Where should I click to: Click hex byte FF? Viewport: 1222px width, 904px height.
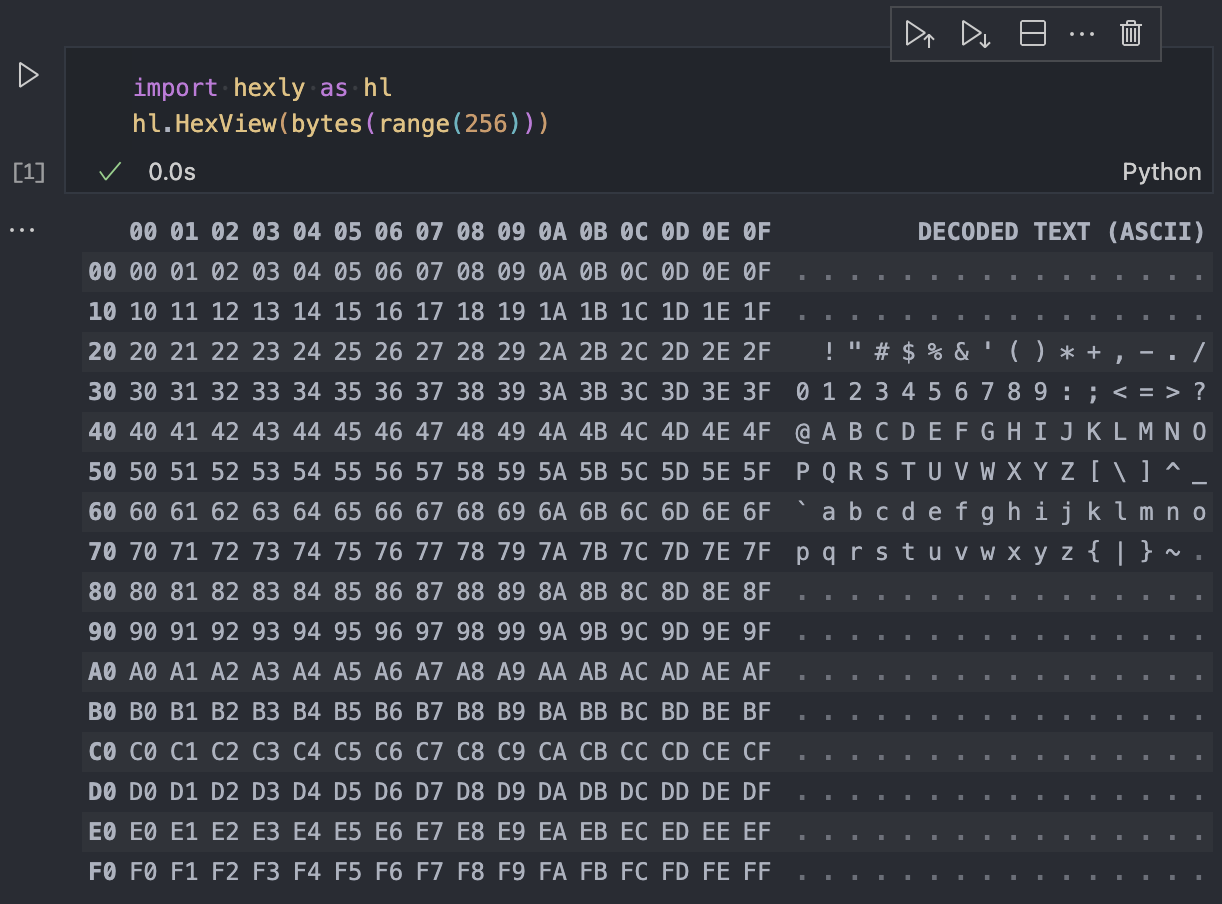coord(757,872)
